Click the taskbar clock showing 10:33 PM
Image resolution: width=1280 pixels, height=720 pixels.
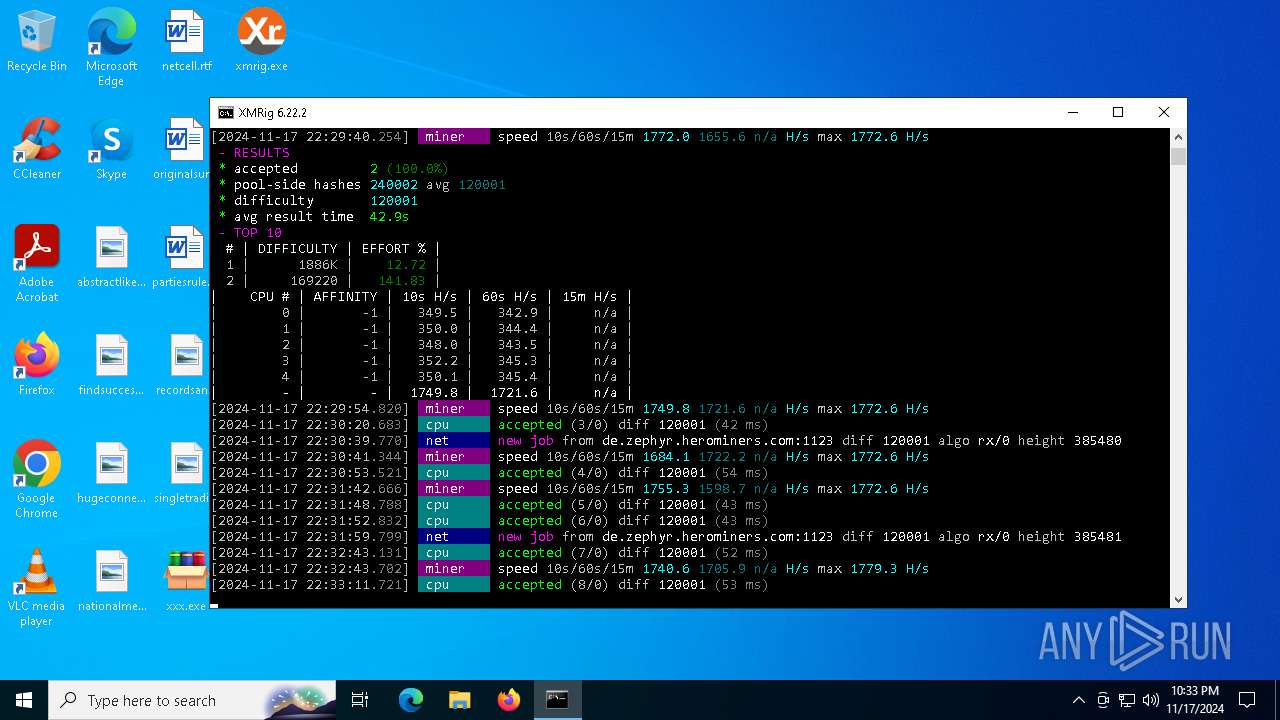tap(1194, 700)
